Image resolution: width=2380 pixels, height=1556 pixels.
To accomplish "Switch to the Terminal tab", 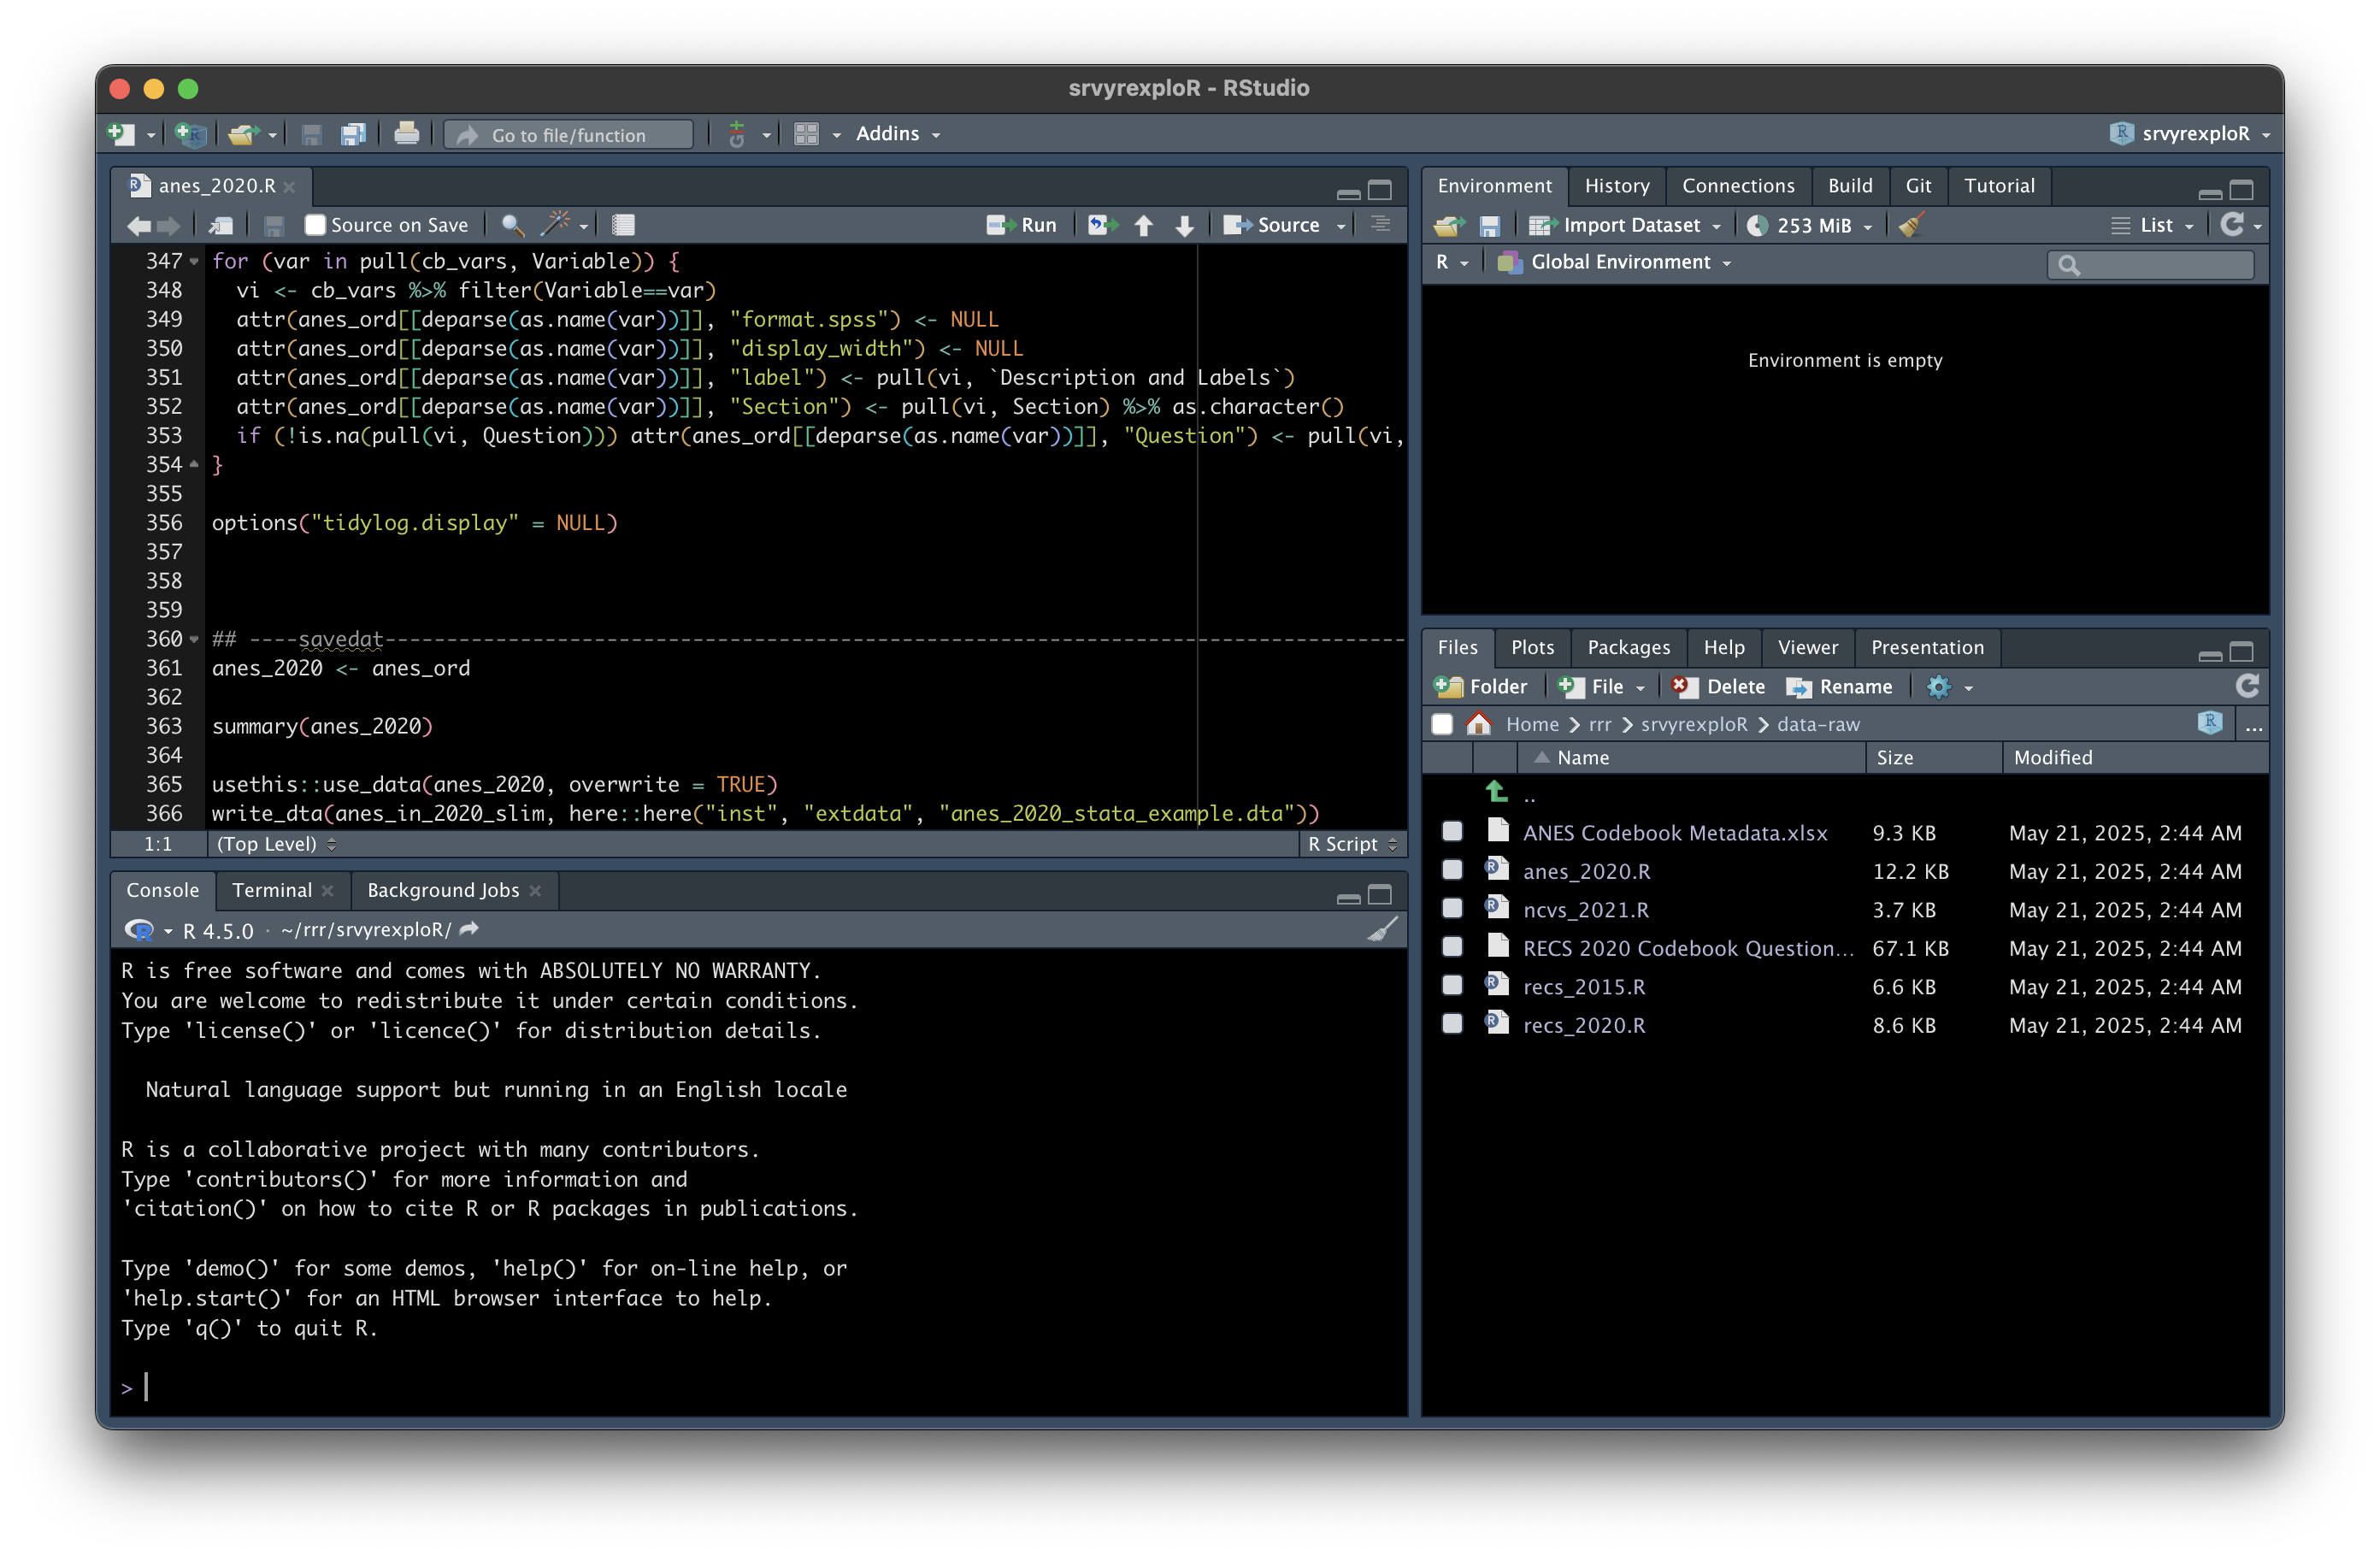I will pyautogui.click(x=272, y=890).
